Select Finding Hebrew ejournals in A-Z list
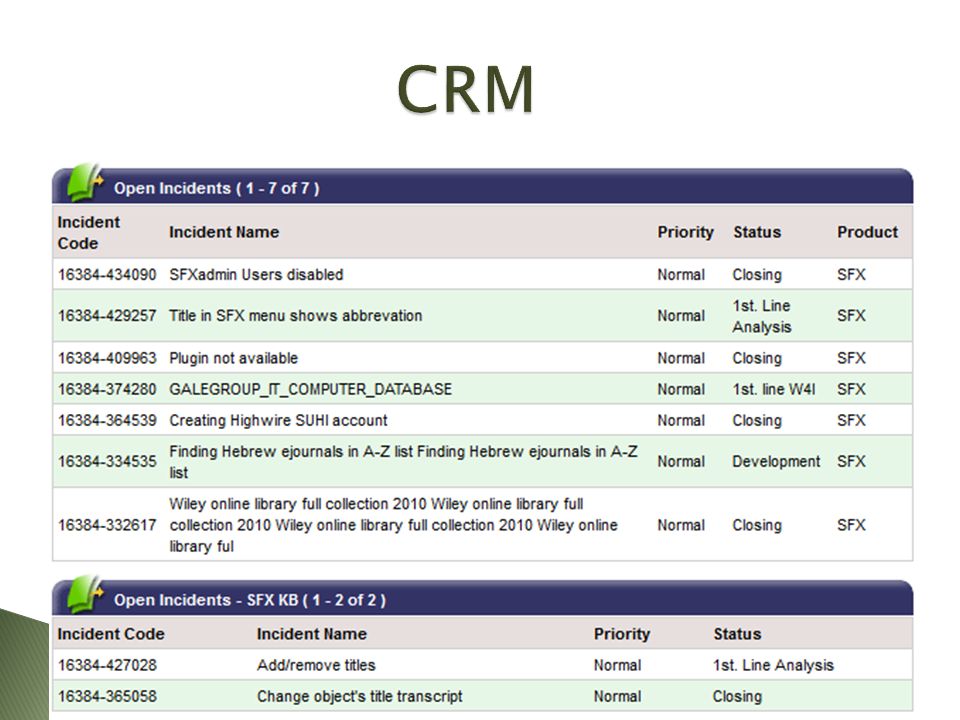960x720 pixels. (x=403, y=462)
